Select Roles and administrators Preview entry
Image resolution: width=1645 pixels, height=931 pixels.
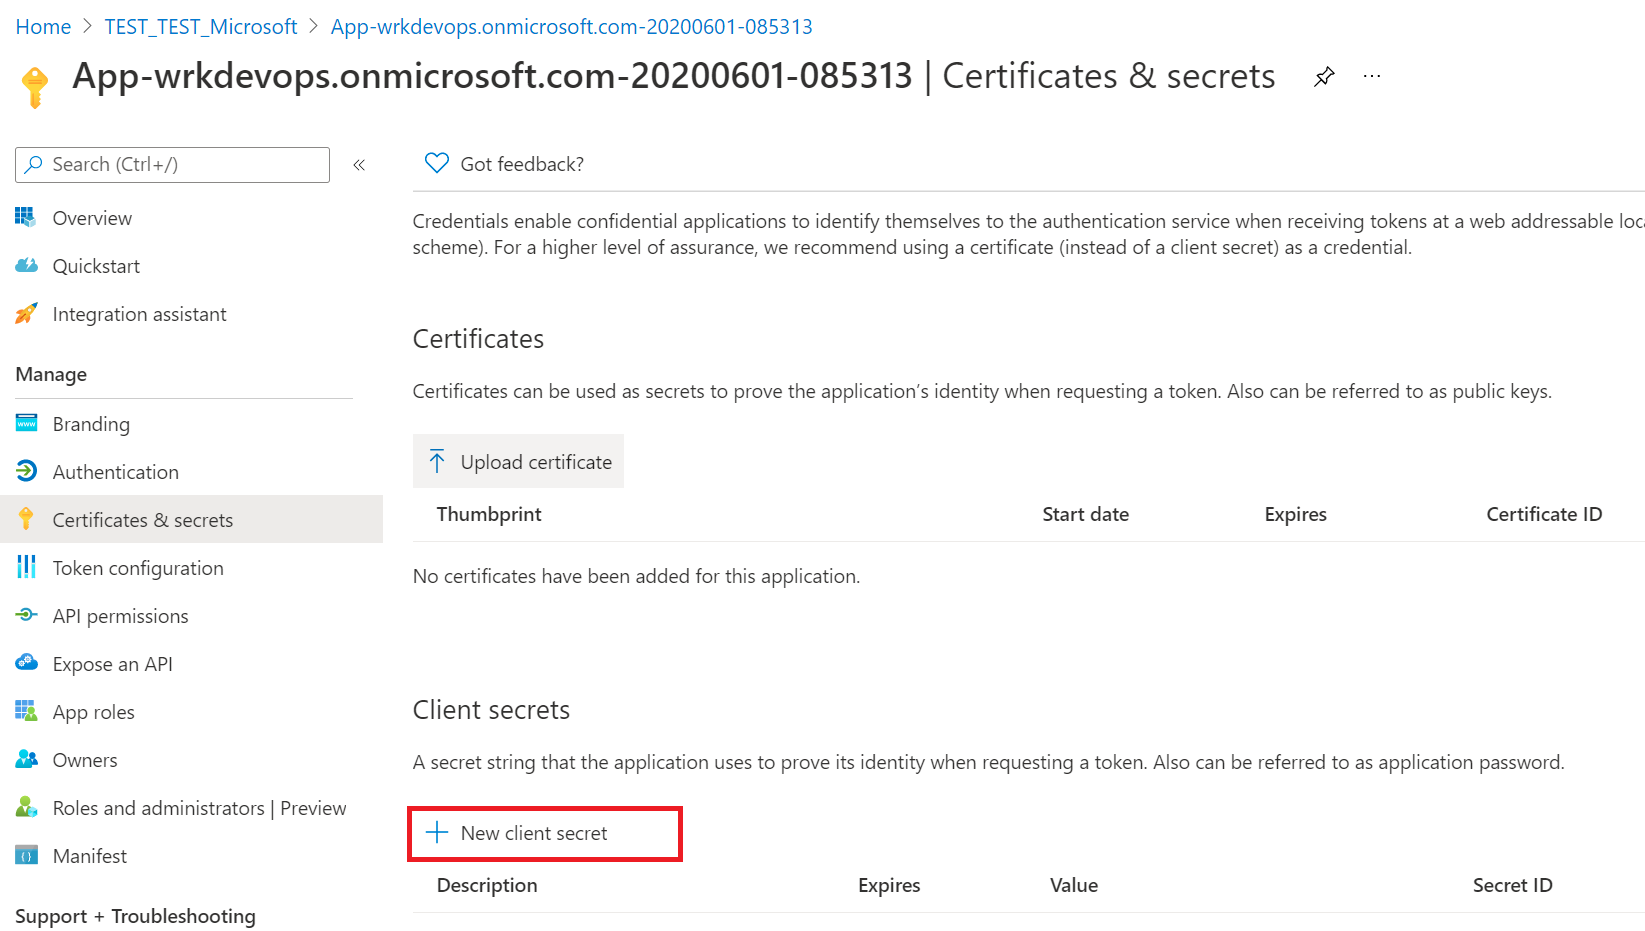(x=199, y=807)
